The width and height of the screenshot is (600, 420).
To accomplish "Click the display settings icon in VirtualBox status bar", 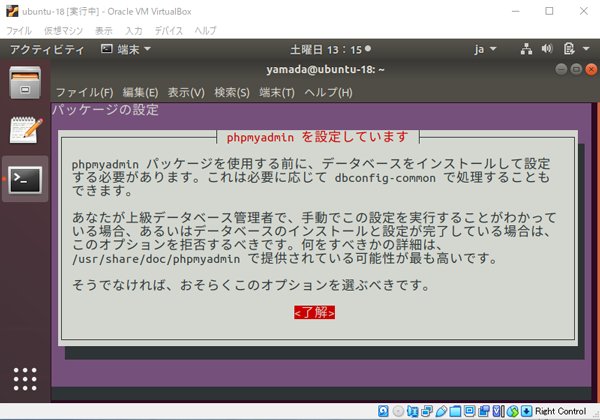I will click(469, 411).
